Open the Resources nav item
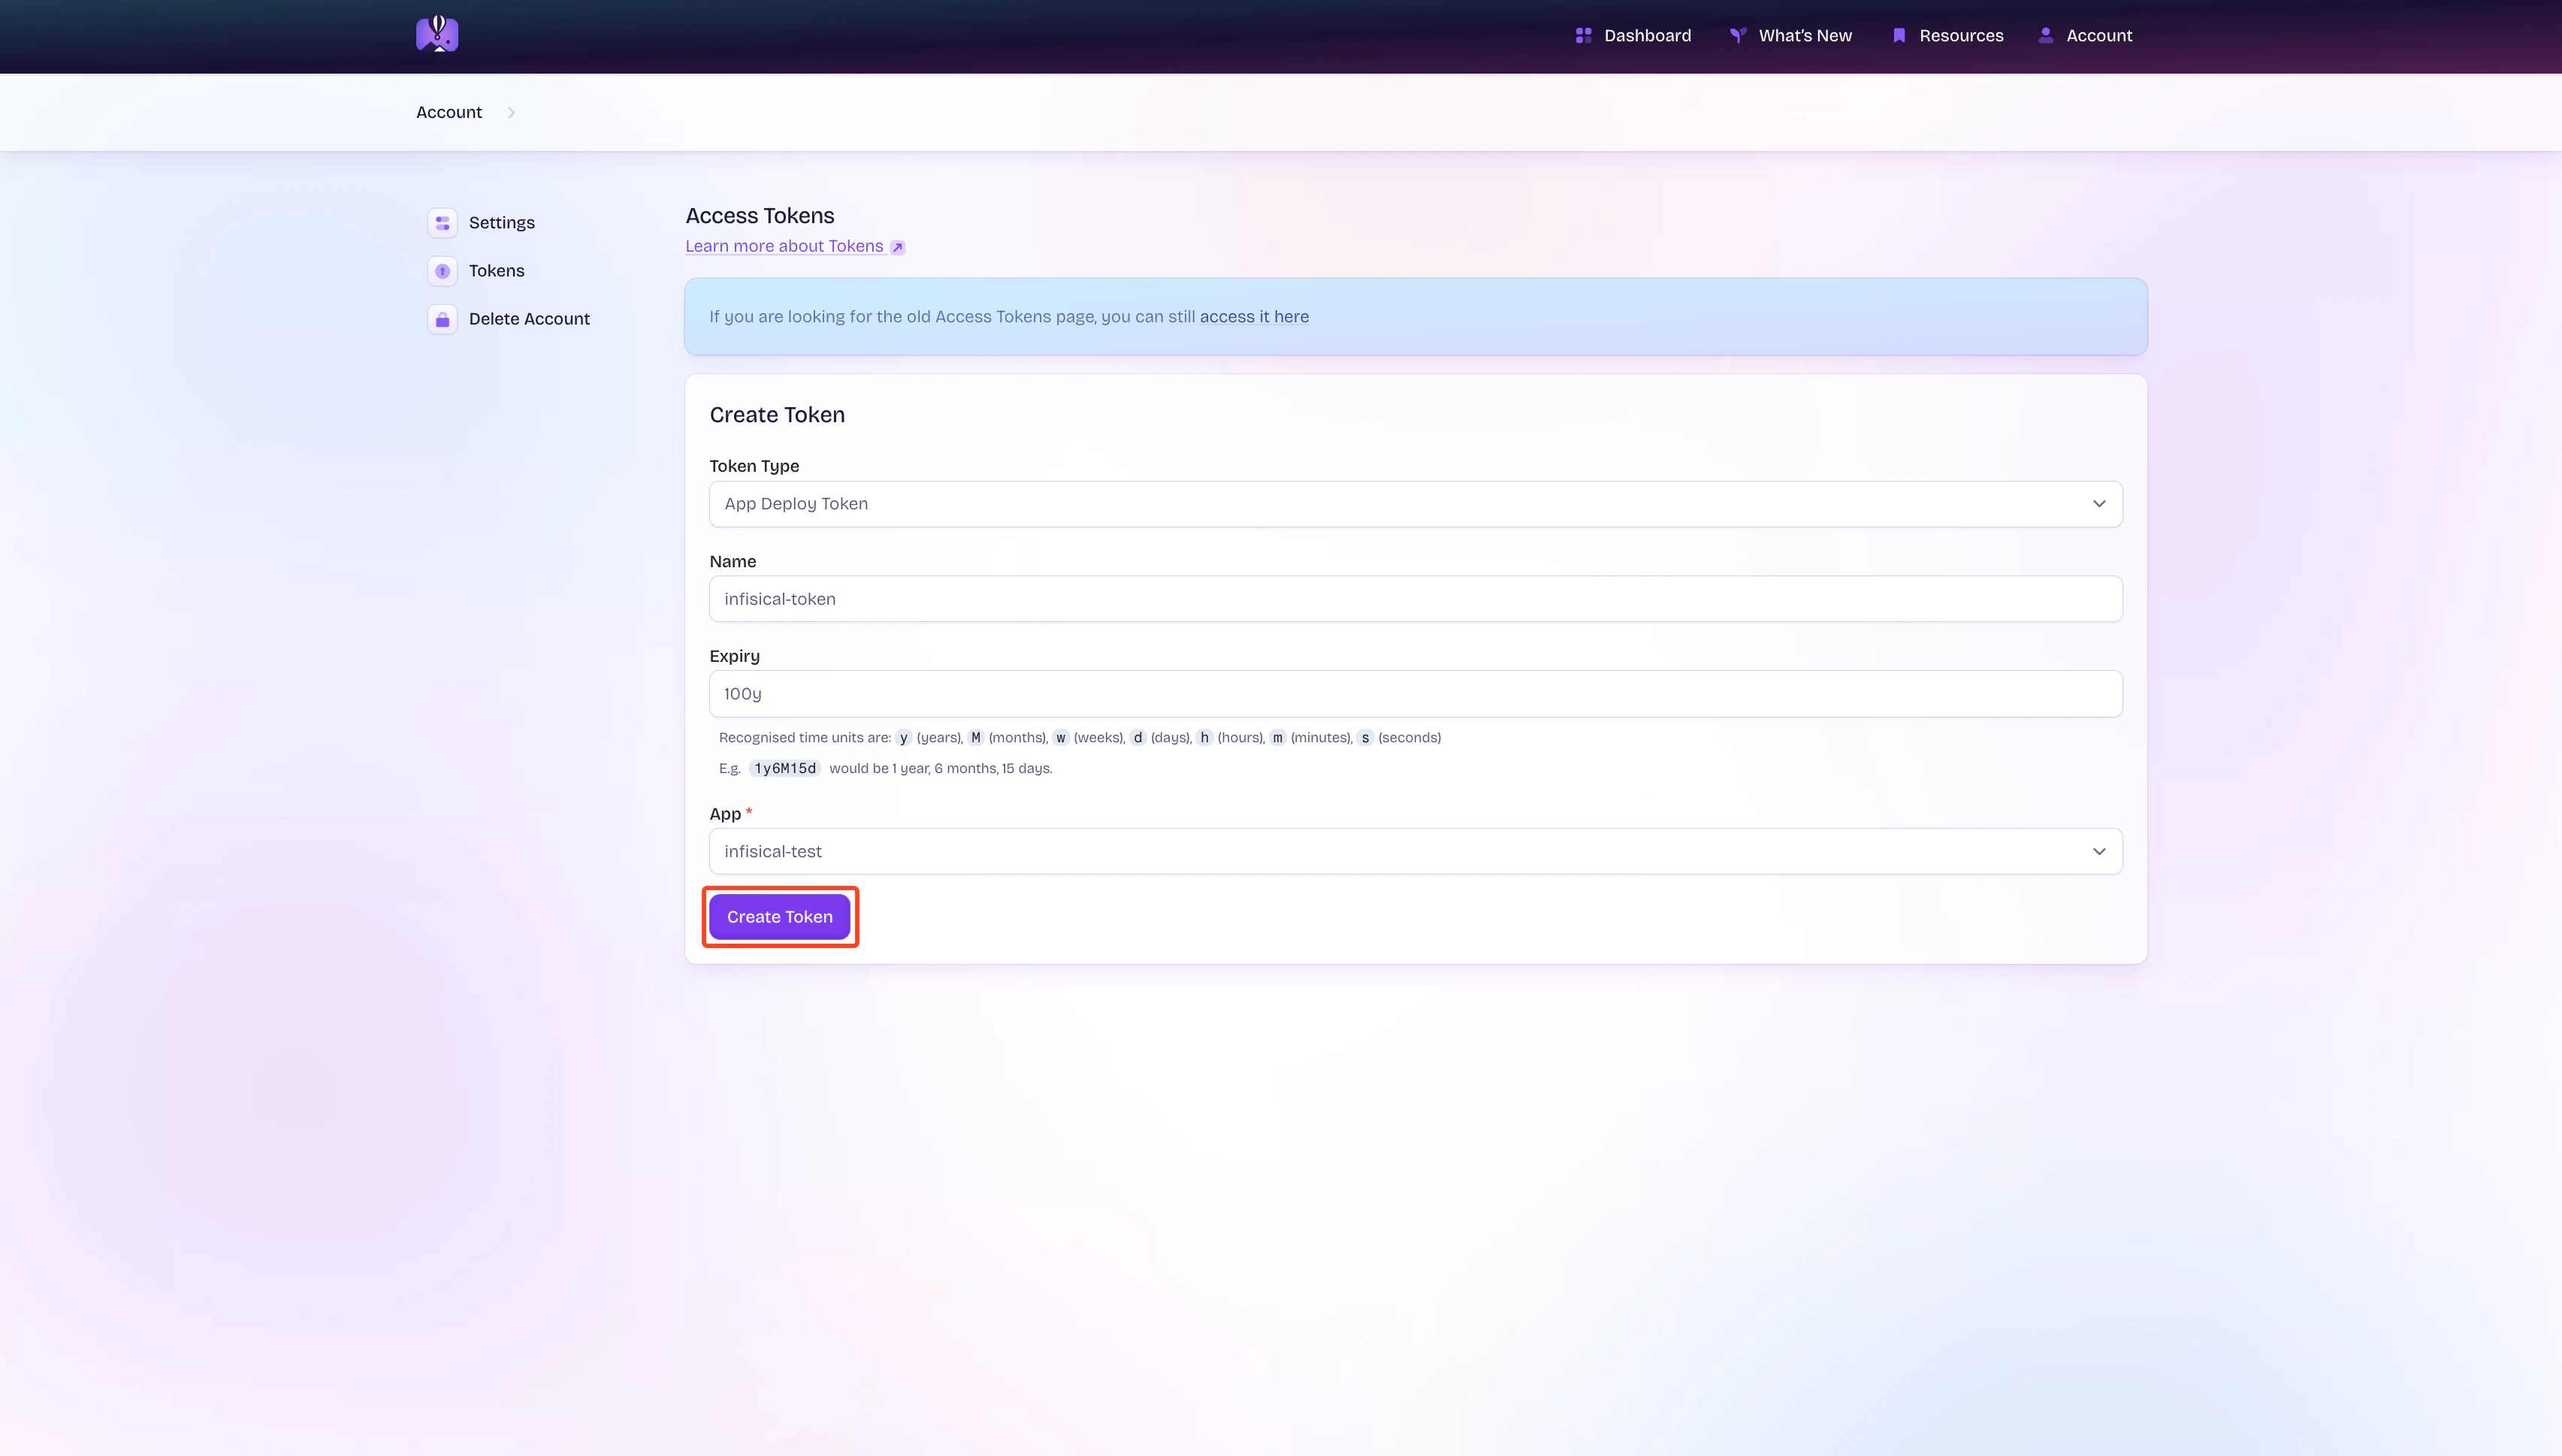2562x1456 pixels. click(x=1948, y=35)
